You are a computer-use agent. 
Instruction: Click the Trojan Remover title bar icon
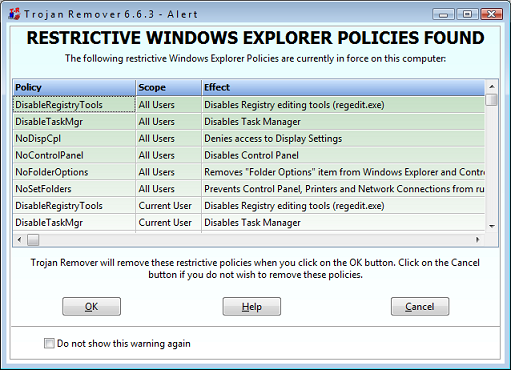coord(14,14)
